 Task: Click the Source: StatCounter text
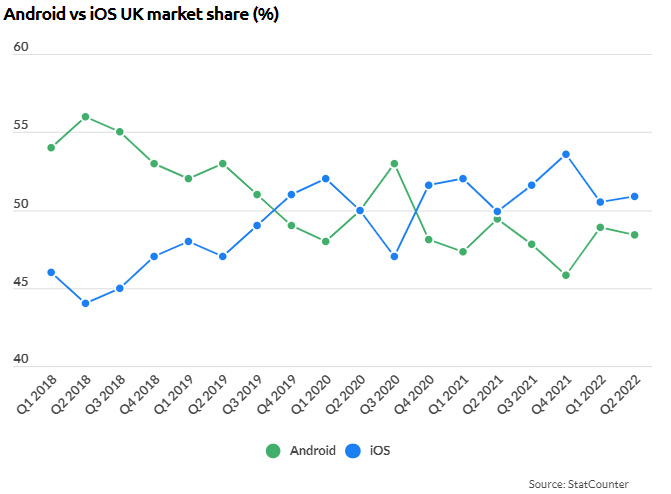tap(579, 484)
